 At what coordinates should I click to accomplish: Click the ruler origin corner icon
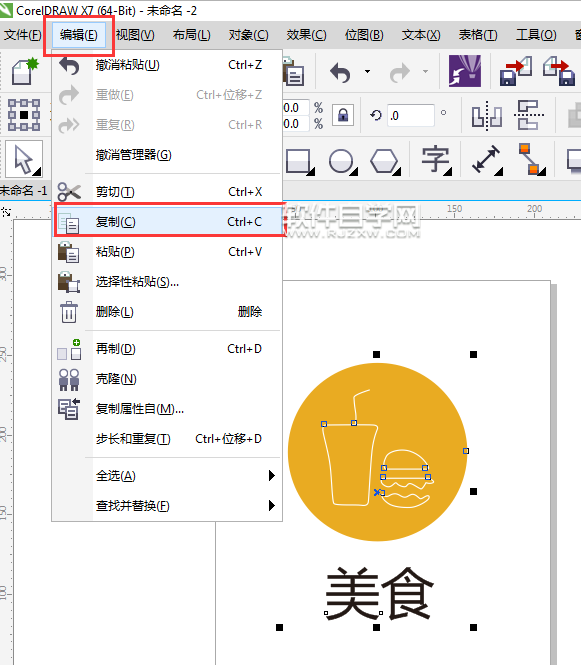click(6, 212)
